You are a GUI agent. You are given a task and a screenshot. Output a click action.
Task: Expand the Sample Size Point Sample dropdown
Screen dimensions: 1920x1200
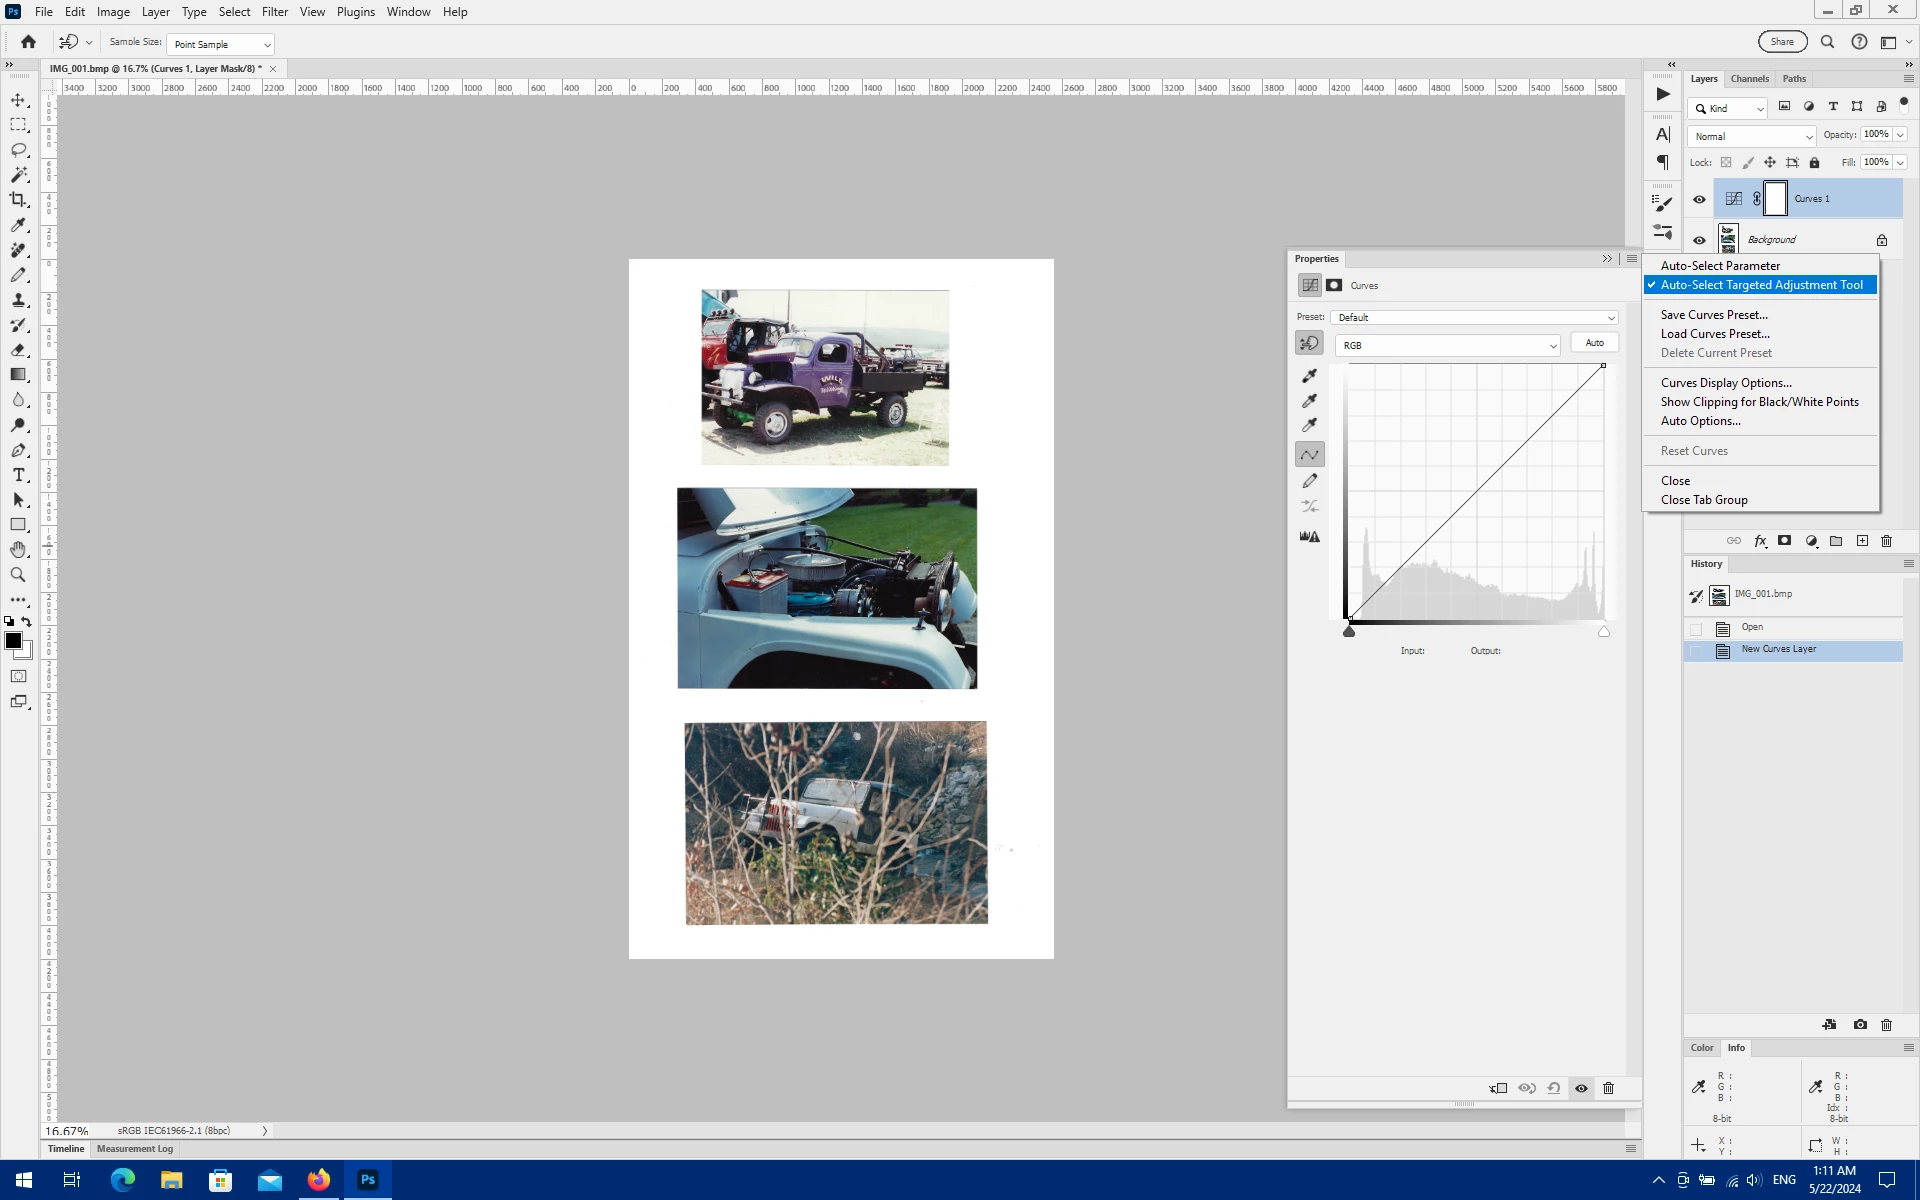pos(221,44)
